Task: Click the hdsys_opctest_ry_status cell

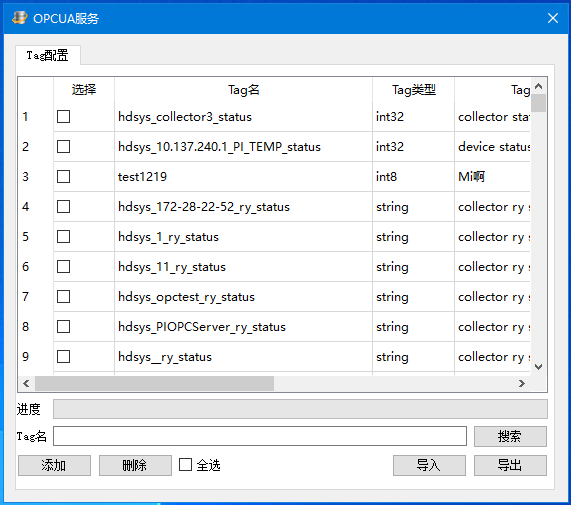Action: tap(243, 297)
